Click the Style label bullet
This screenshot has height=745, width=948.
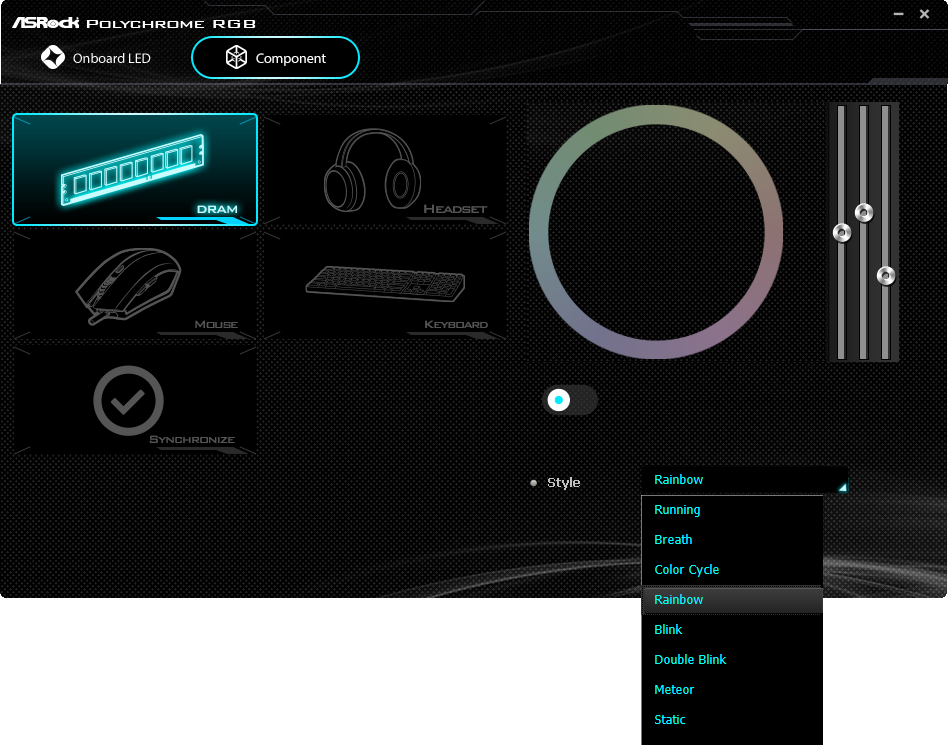coord(533,483)
